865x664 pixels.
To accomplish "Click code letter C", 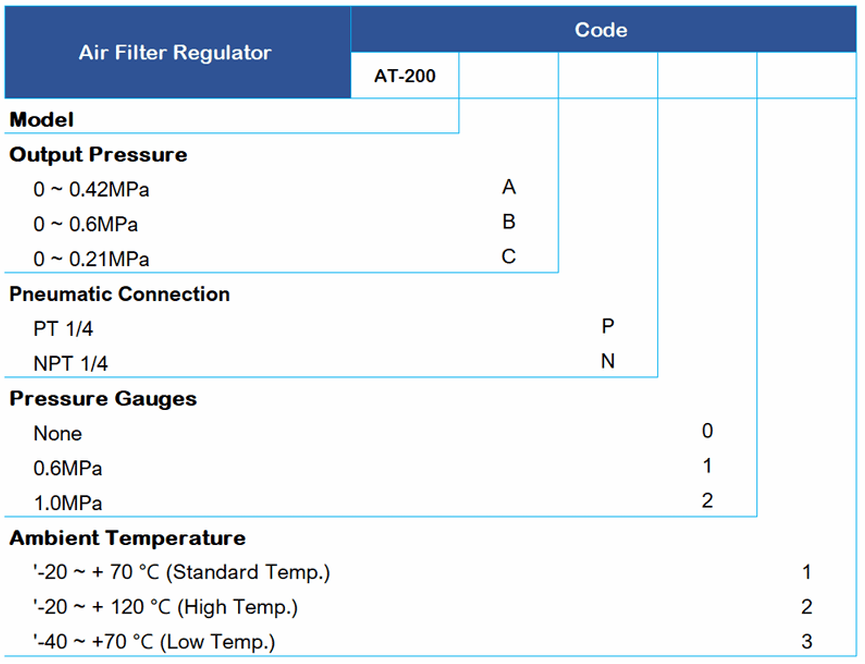I will point(509,257).
